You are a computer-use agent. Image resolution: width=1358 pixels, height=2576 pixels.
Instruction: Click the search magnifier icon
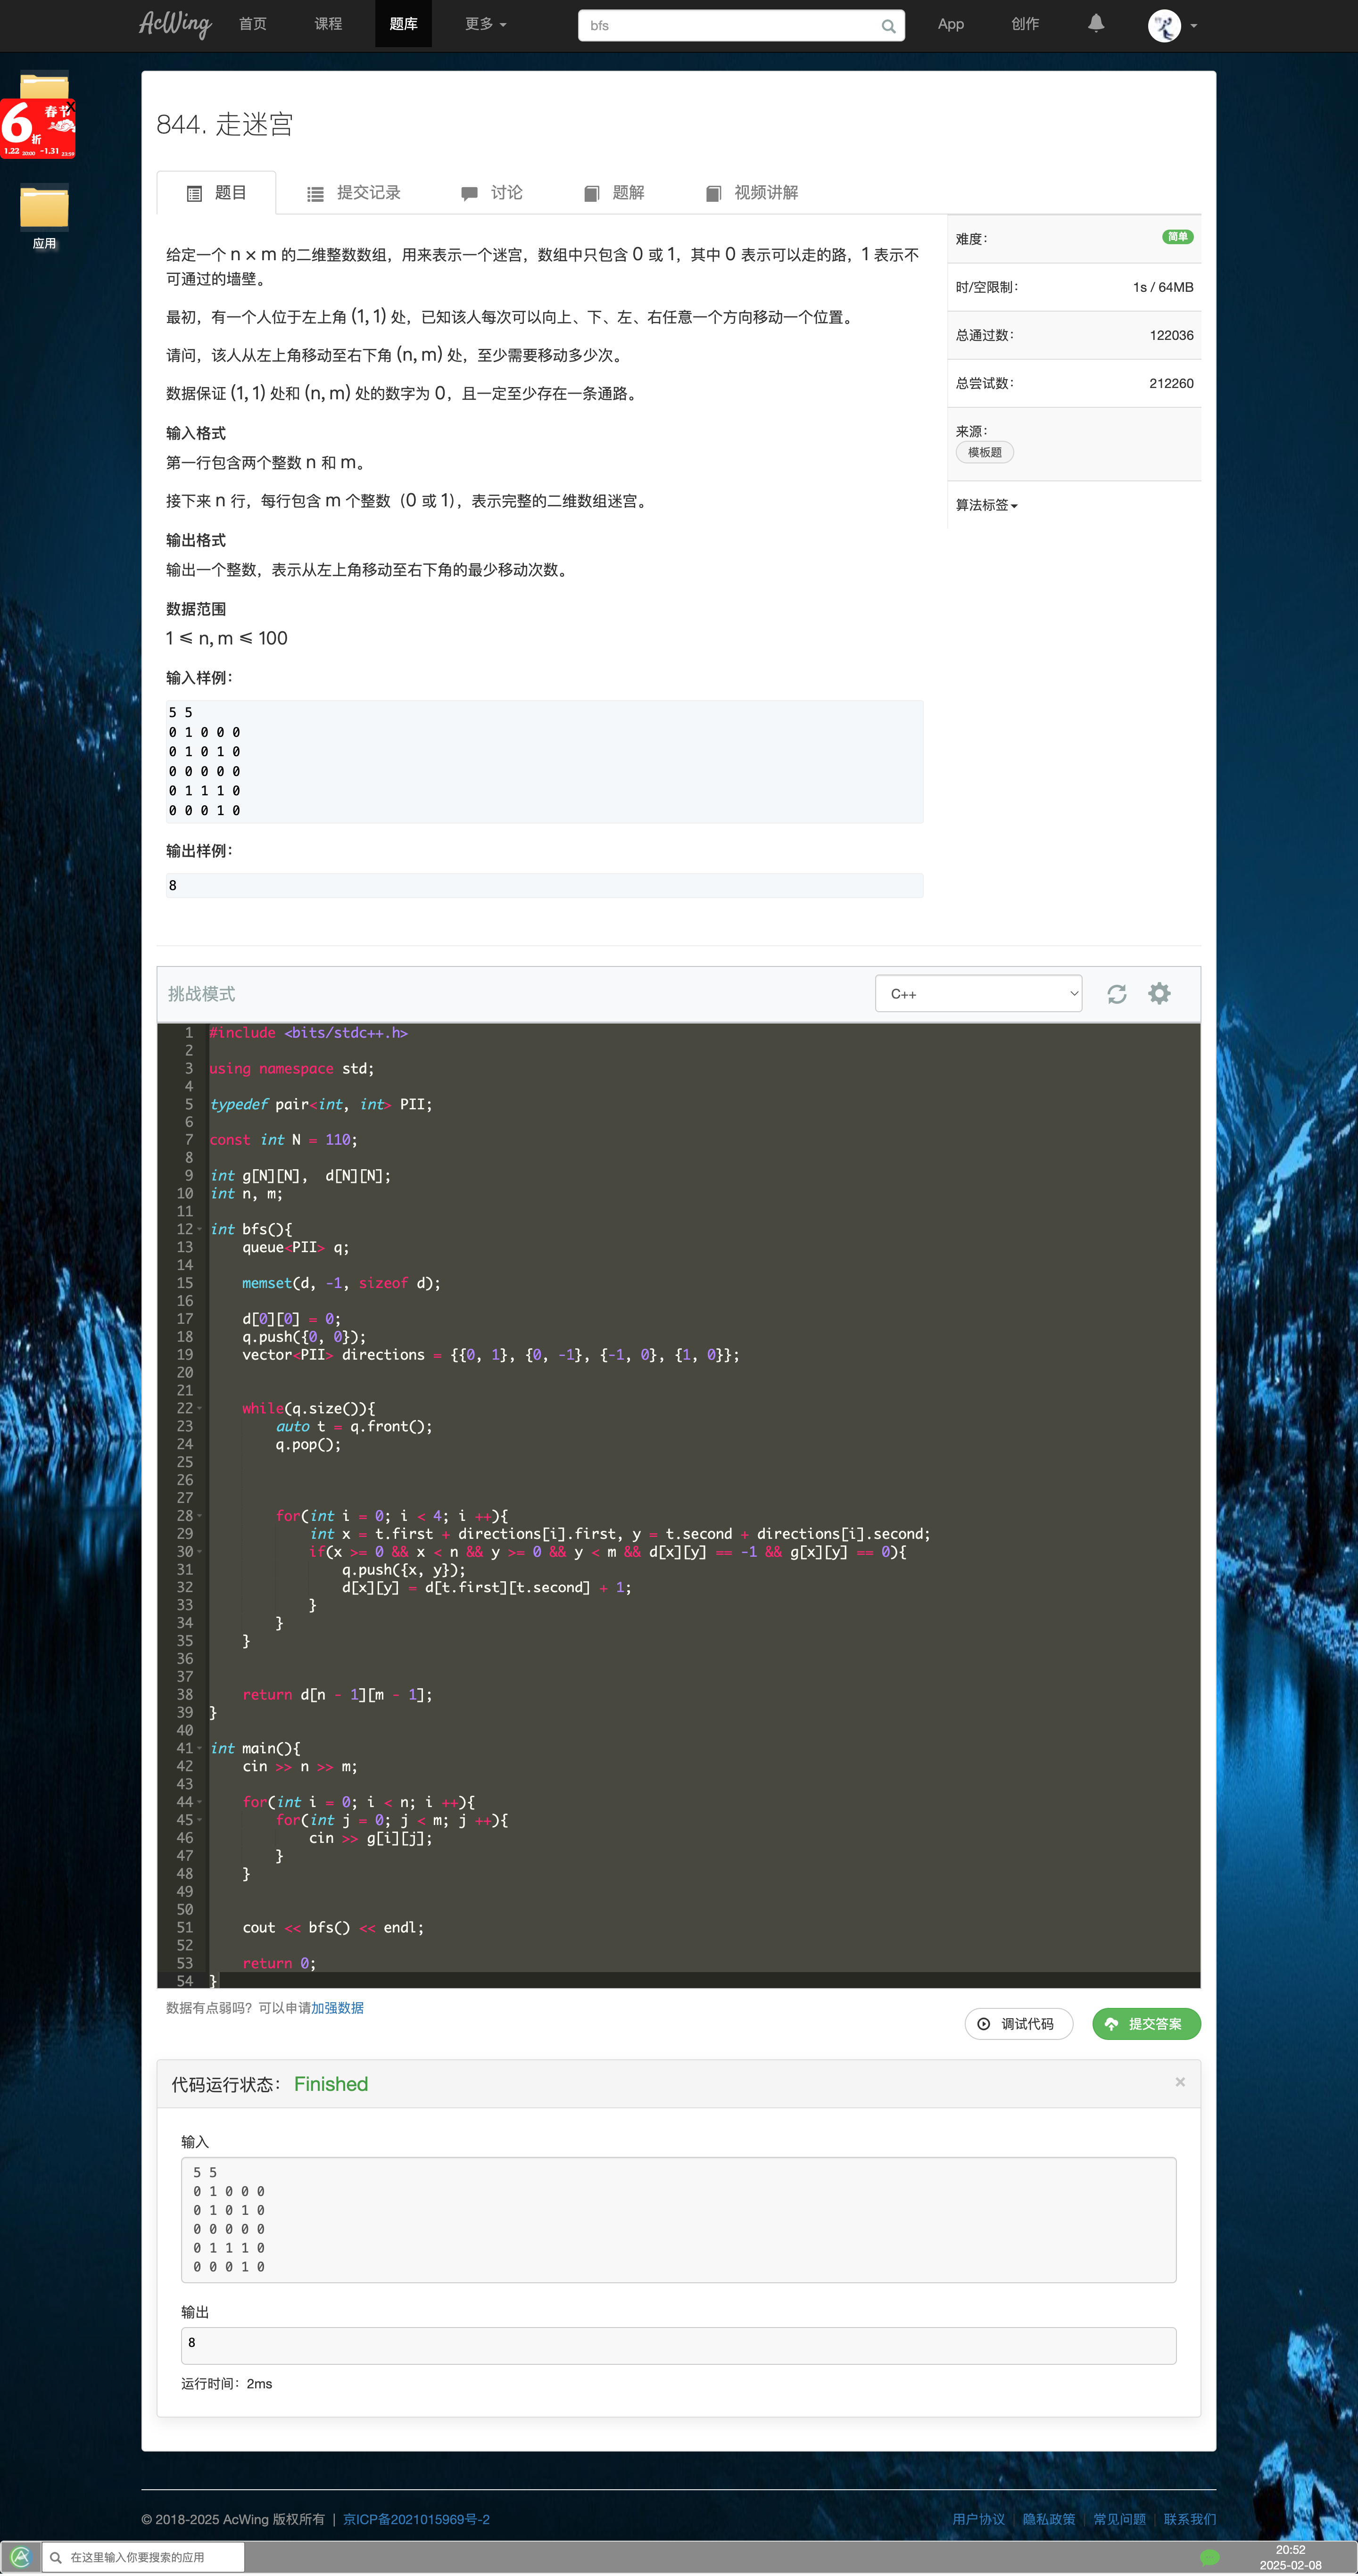point(888,26)
